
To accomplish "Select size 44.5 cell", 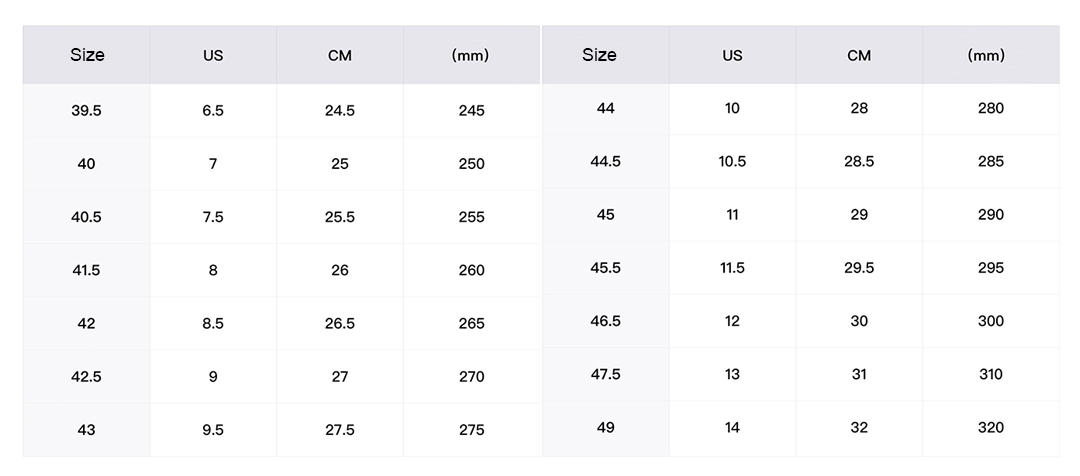I will 606,161.
